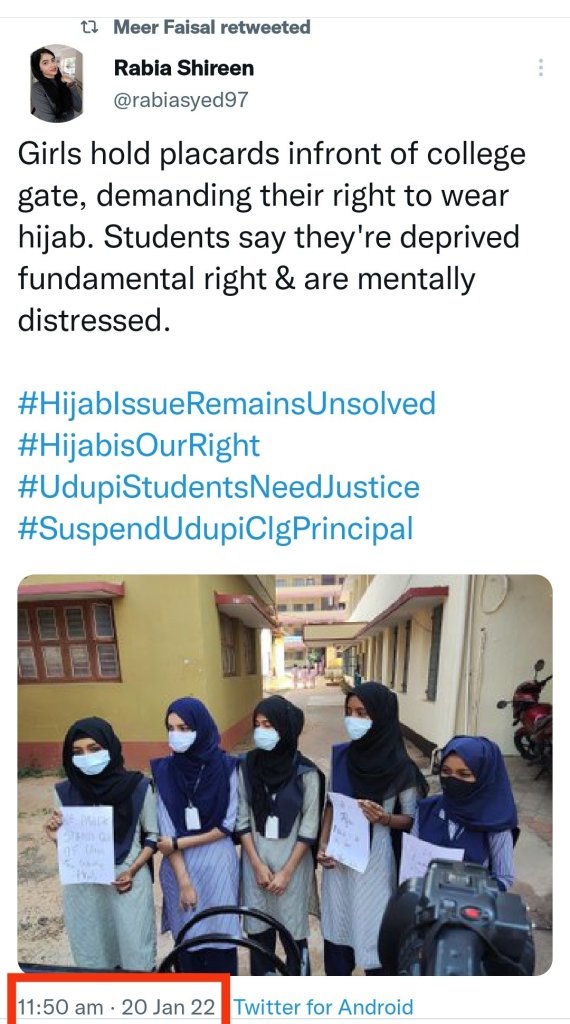Image resolution: width=570 pixels, height=1024 pixels.
Task: Click the yellow building window in the photo
Action: coord(69,641)
